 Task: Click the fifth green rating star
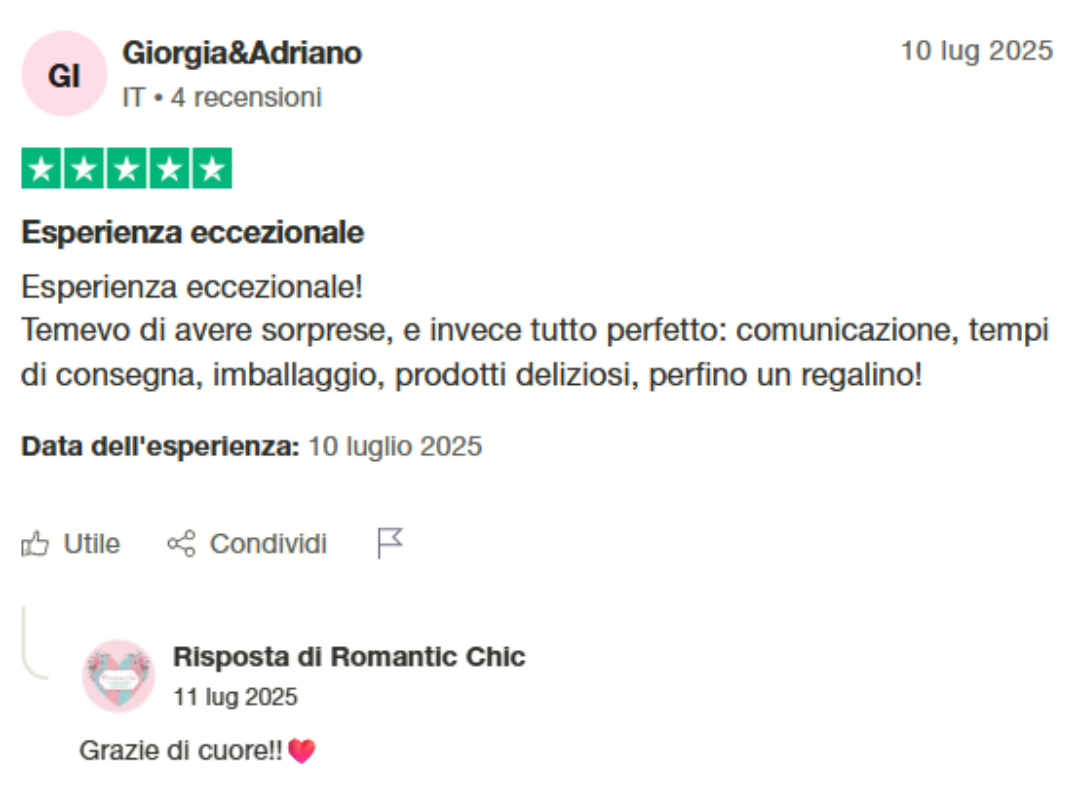tap(211, 169)
